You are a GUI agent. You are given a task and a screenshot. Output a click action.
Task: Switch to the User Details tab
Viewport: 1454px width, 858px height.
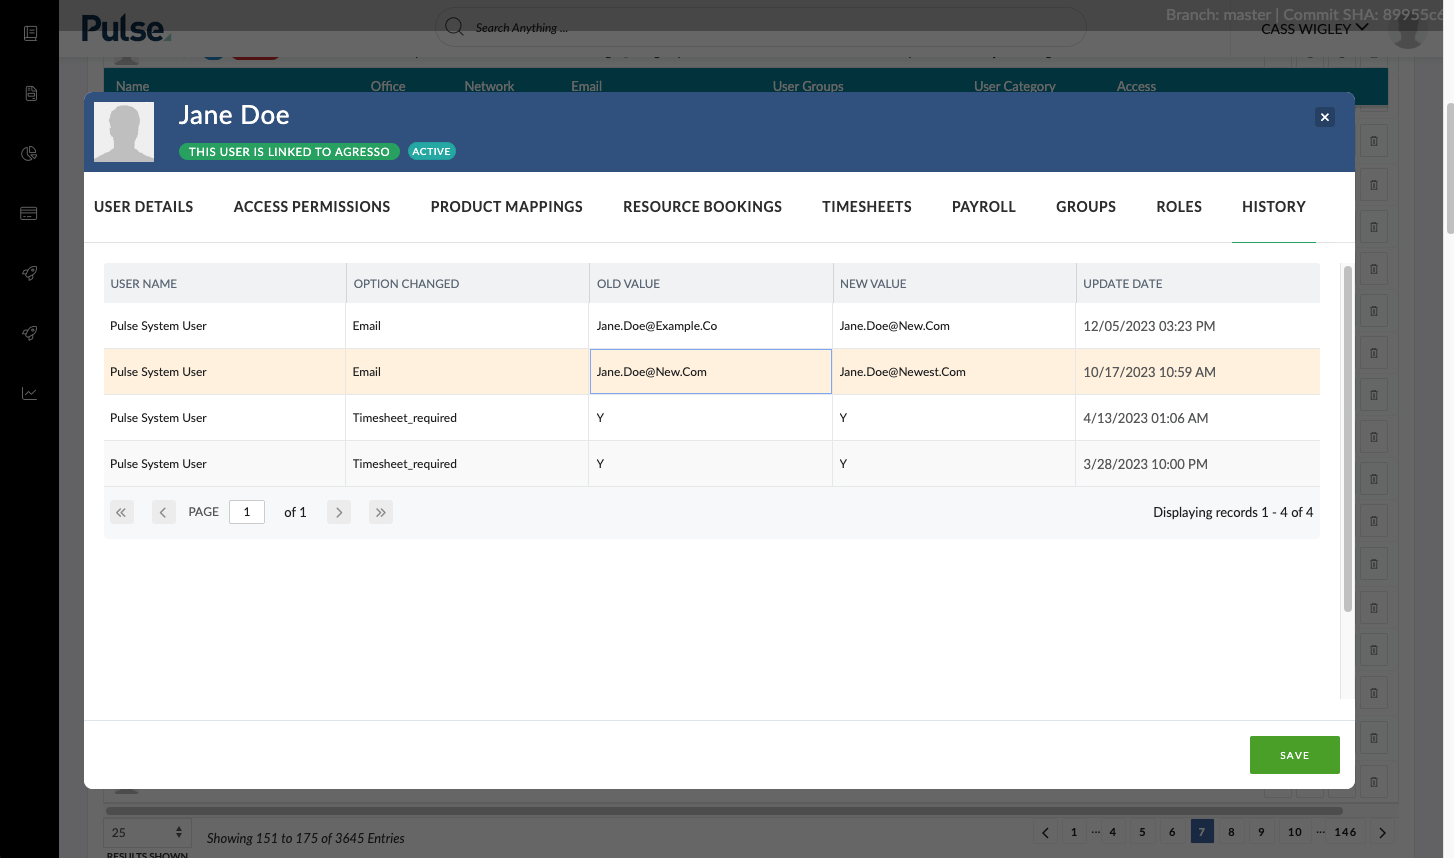point(144,207)
